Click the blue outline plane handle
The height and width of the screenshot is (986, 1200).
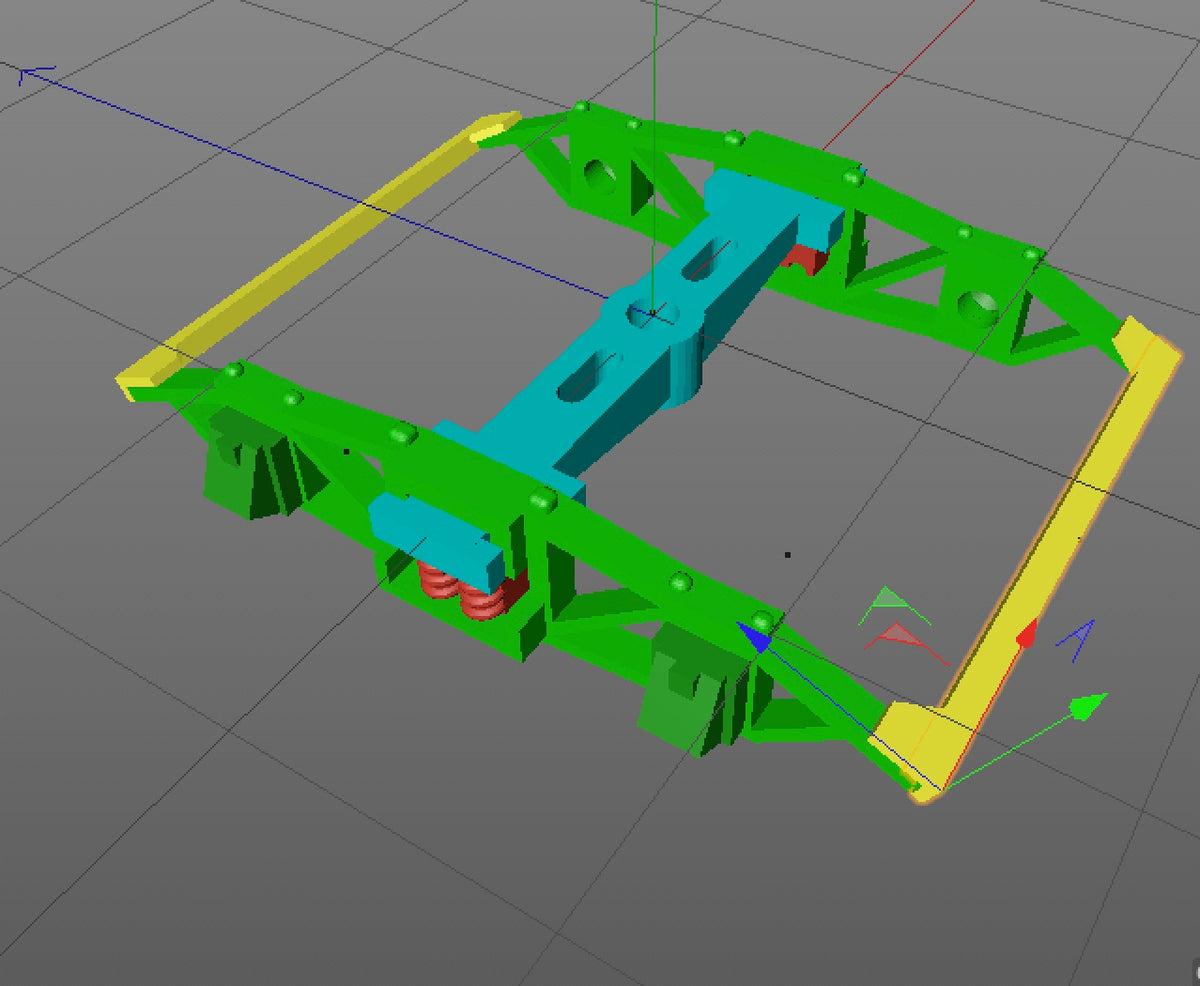pos(1076,640)
